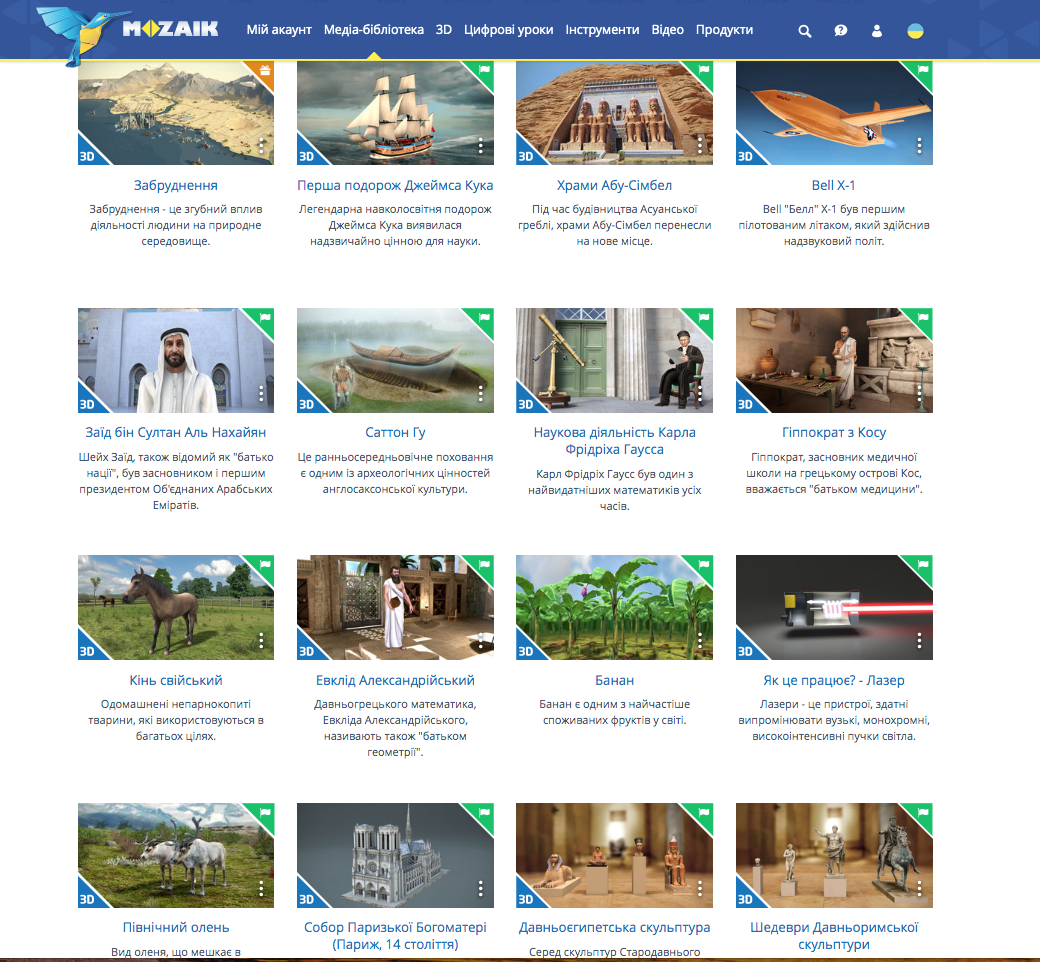The image size is (1040, 962).
Task: Open the Саттон Гу title link
Action: pos(395,433)
